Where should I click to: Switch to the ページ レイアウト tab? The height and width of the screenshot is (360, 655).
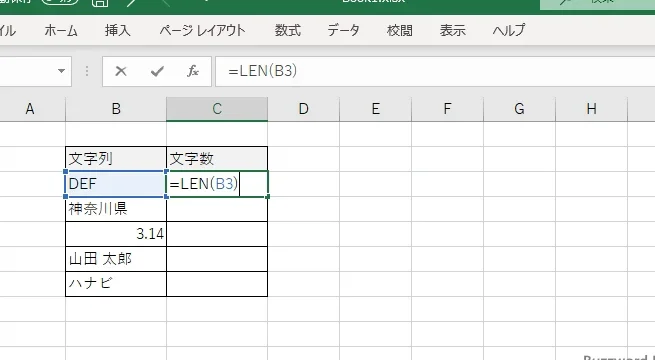[202, 30]
